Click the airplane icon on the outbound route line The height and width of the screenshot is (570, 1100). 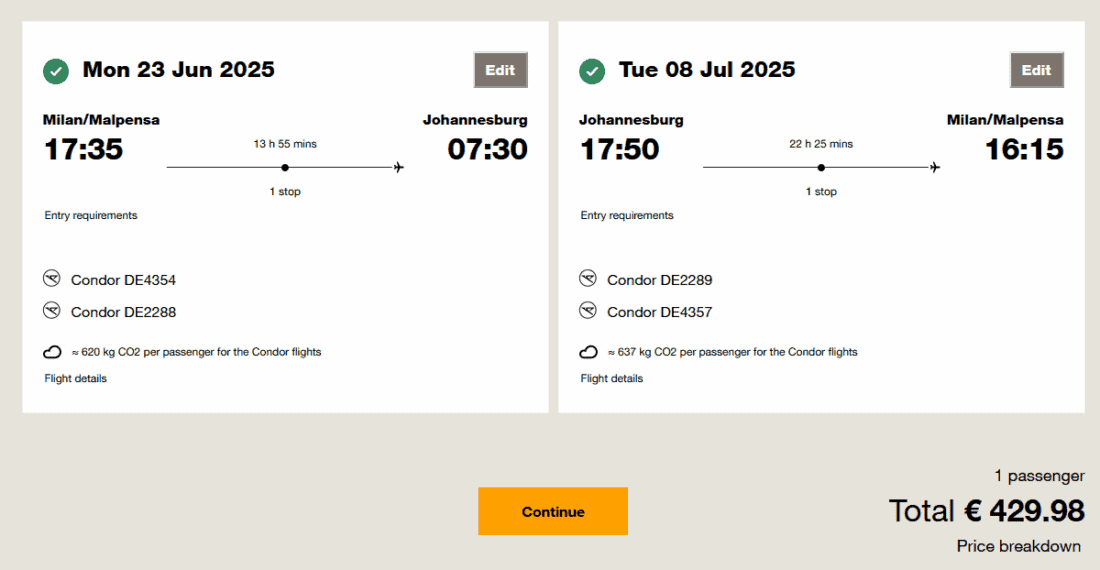point(399,167)
